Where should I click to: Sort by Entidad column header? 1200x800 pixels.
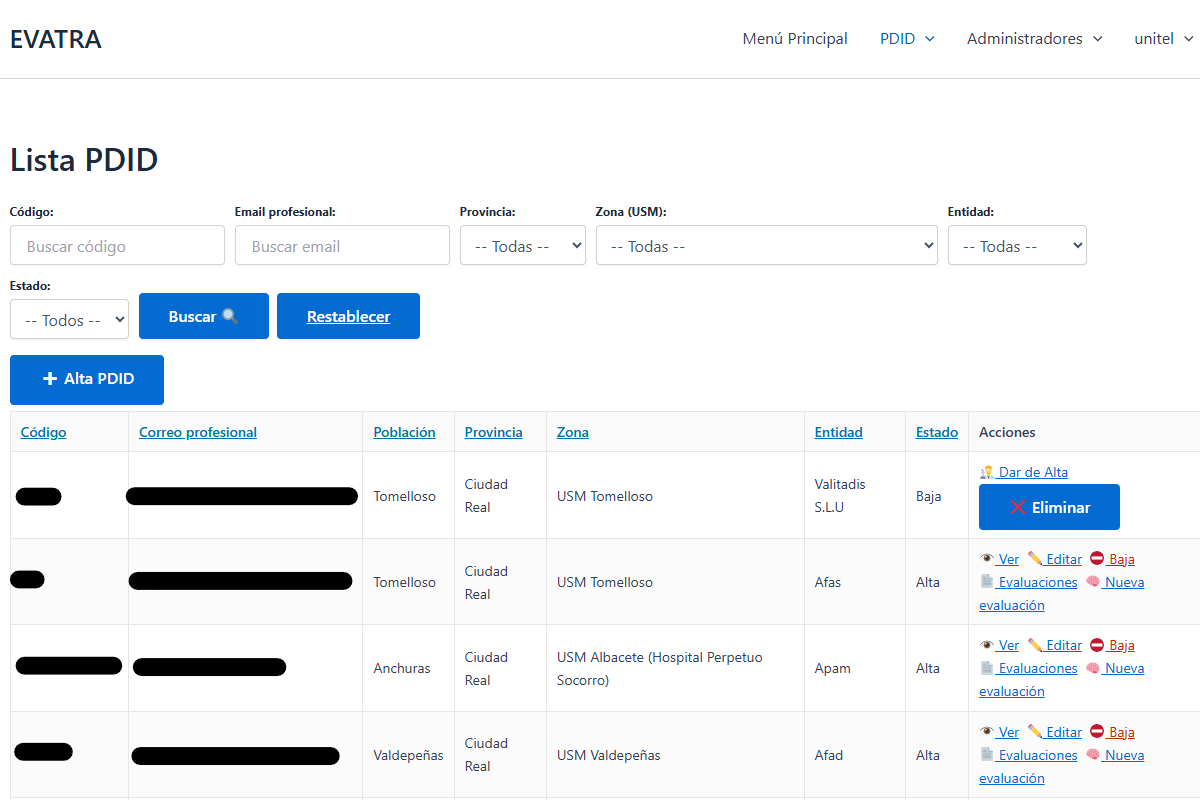click(x=839, y=432)
